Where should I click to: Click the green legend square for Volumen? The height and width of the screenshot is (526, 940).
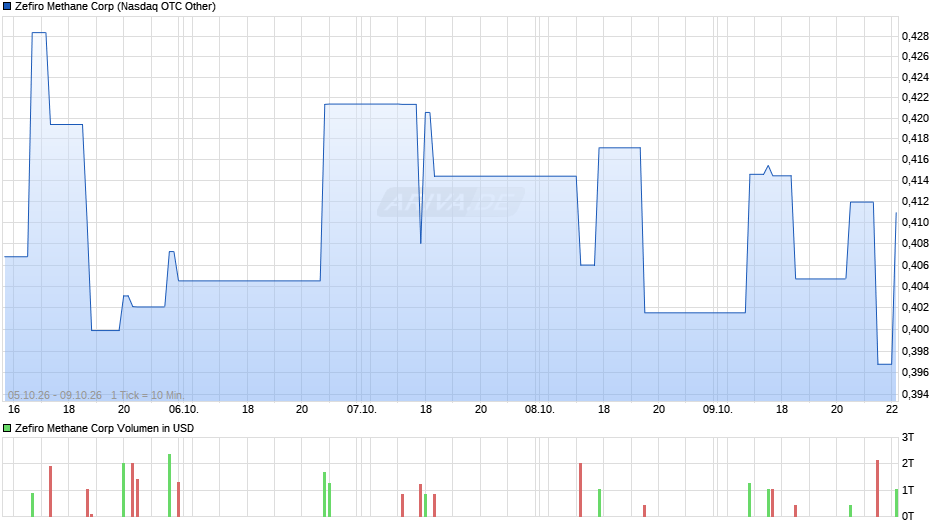pos(7,428)
